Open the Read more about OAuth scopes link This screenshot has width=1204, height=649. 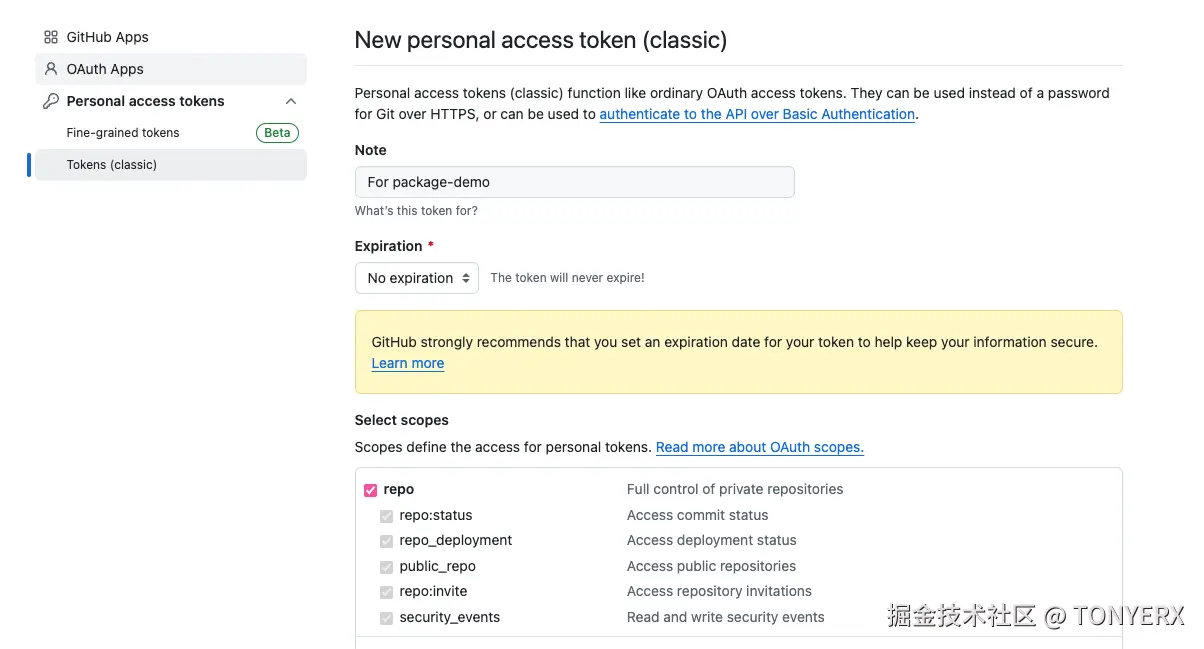point(759,447)
